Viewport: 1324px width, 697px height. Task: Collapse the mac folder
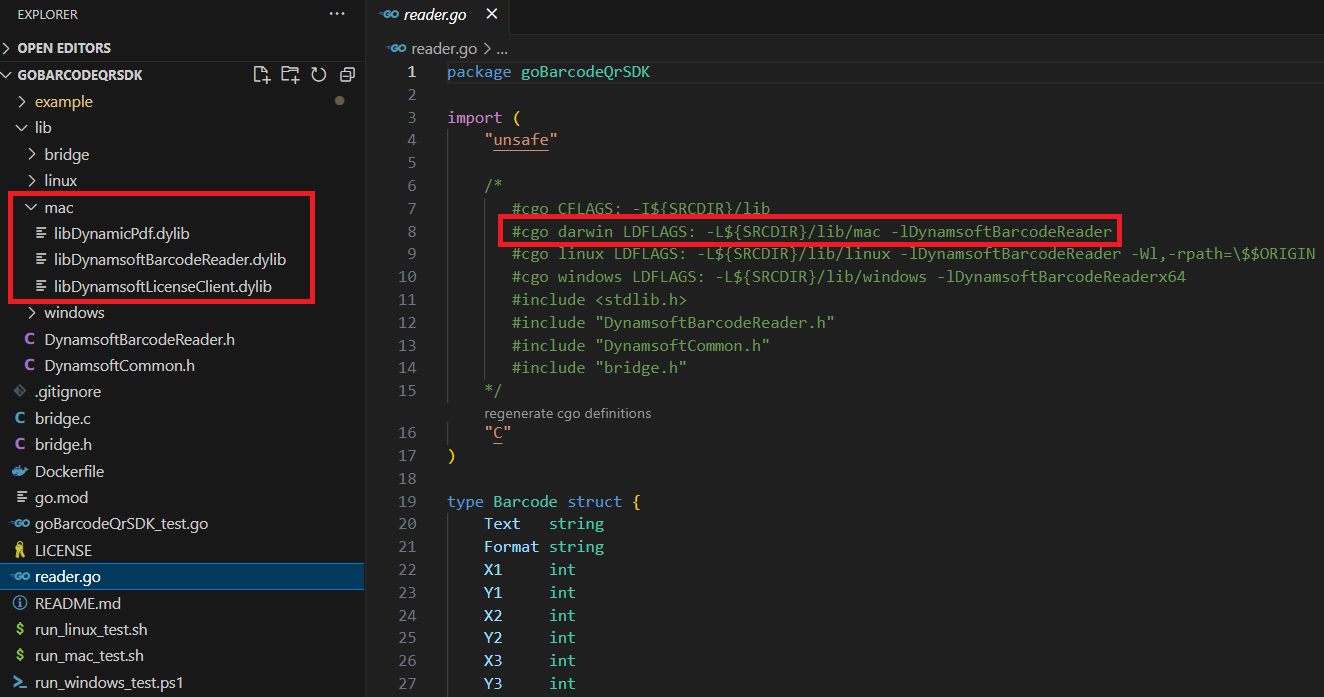point(58,207)
